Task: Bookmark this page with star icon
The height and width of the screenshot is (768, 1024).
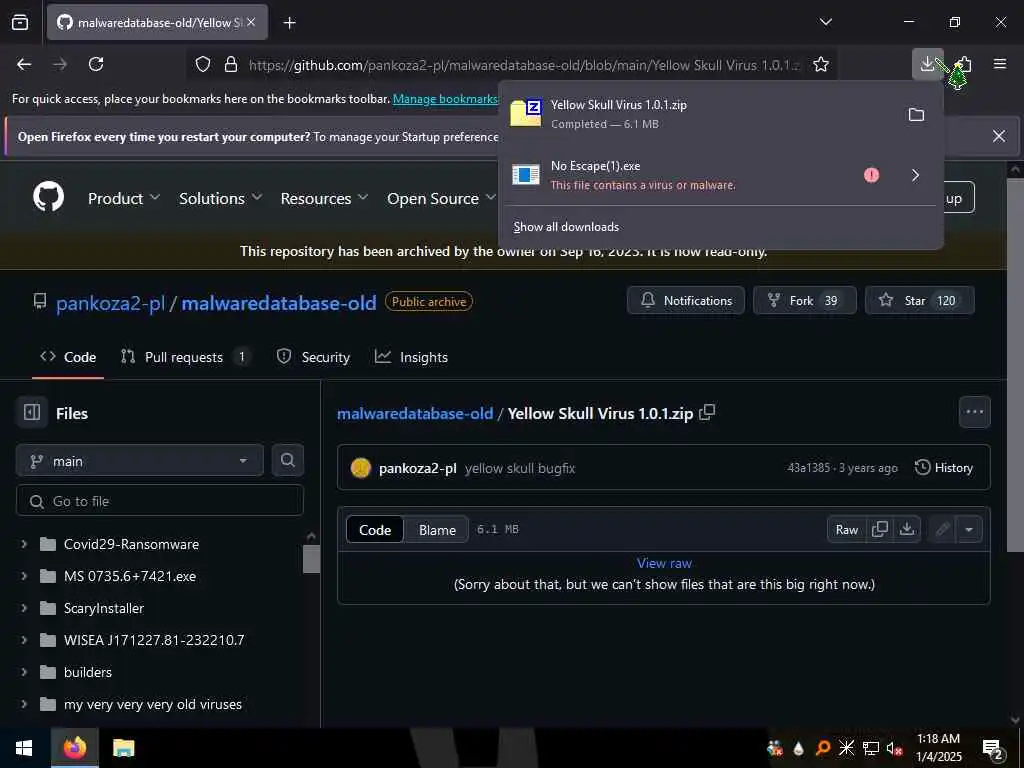Action: 821,64
